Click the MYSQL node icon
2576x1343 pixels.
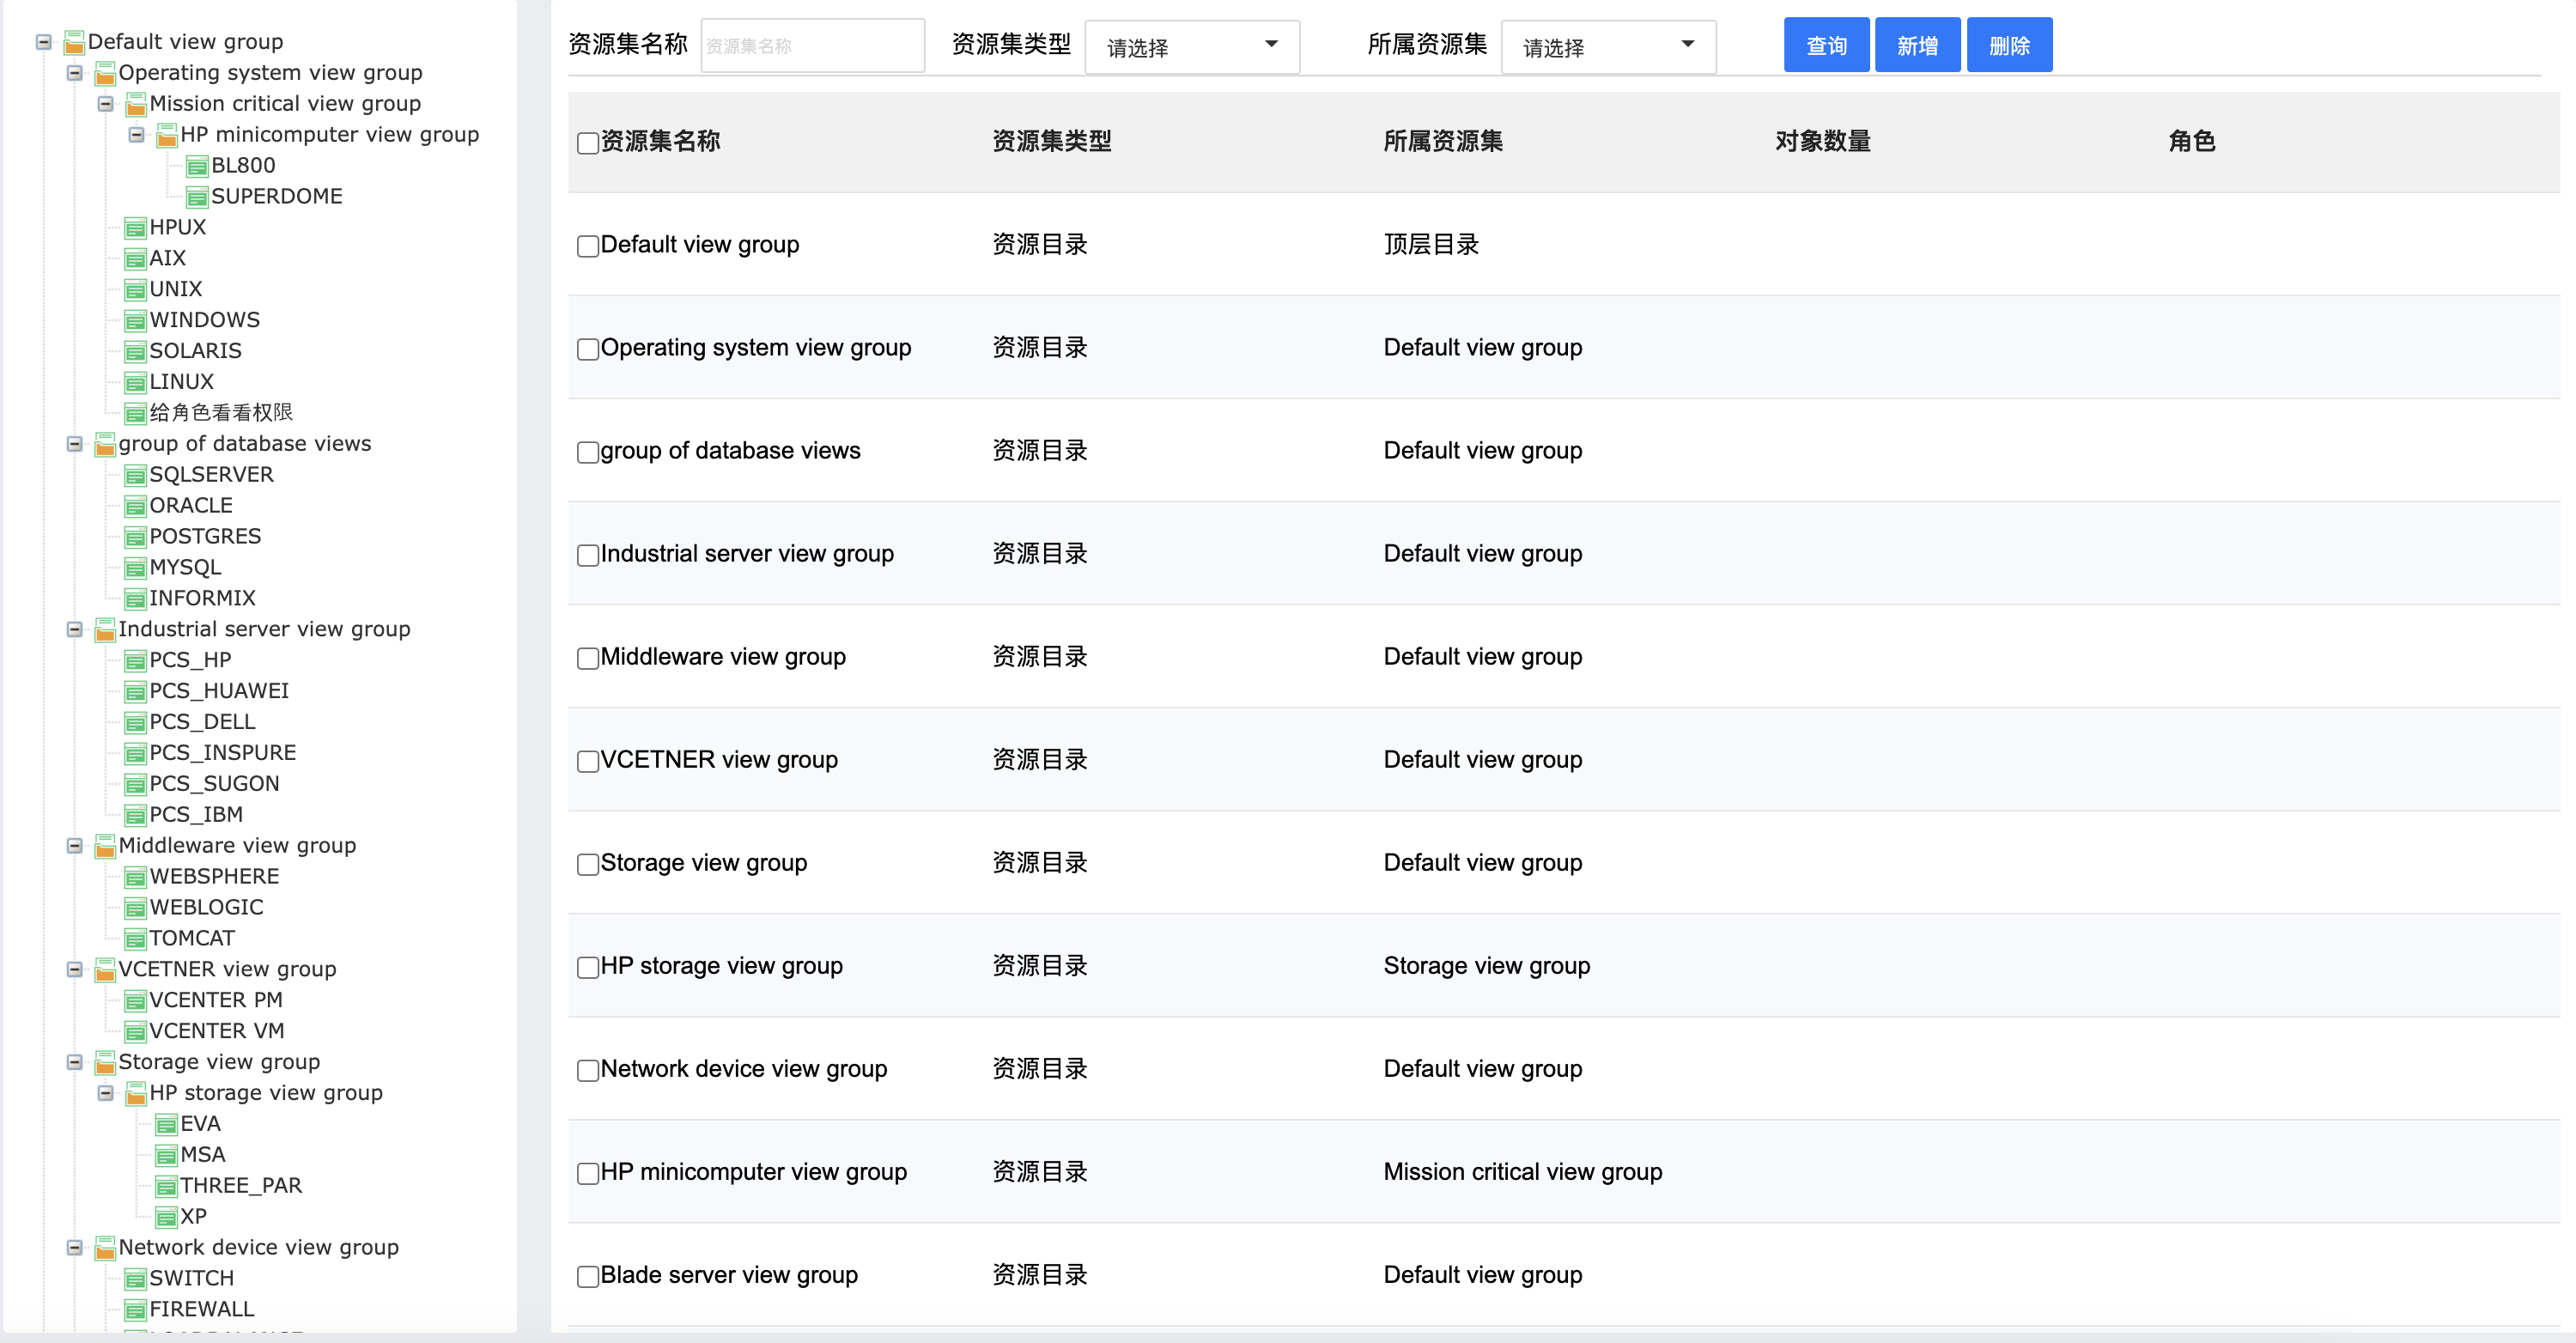pos(136,569)
